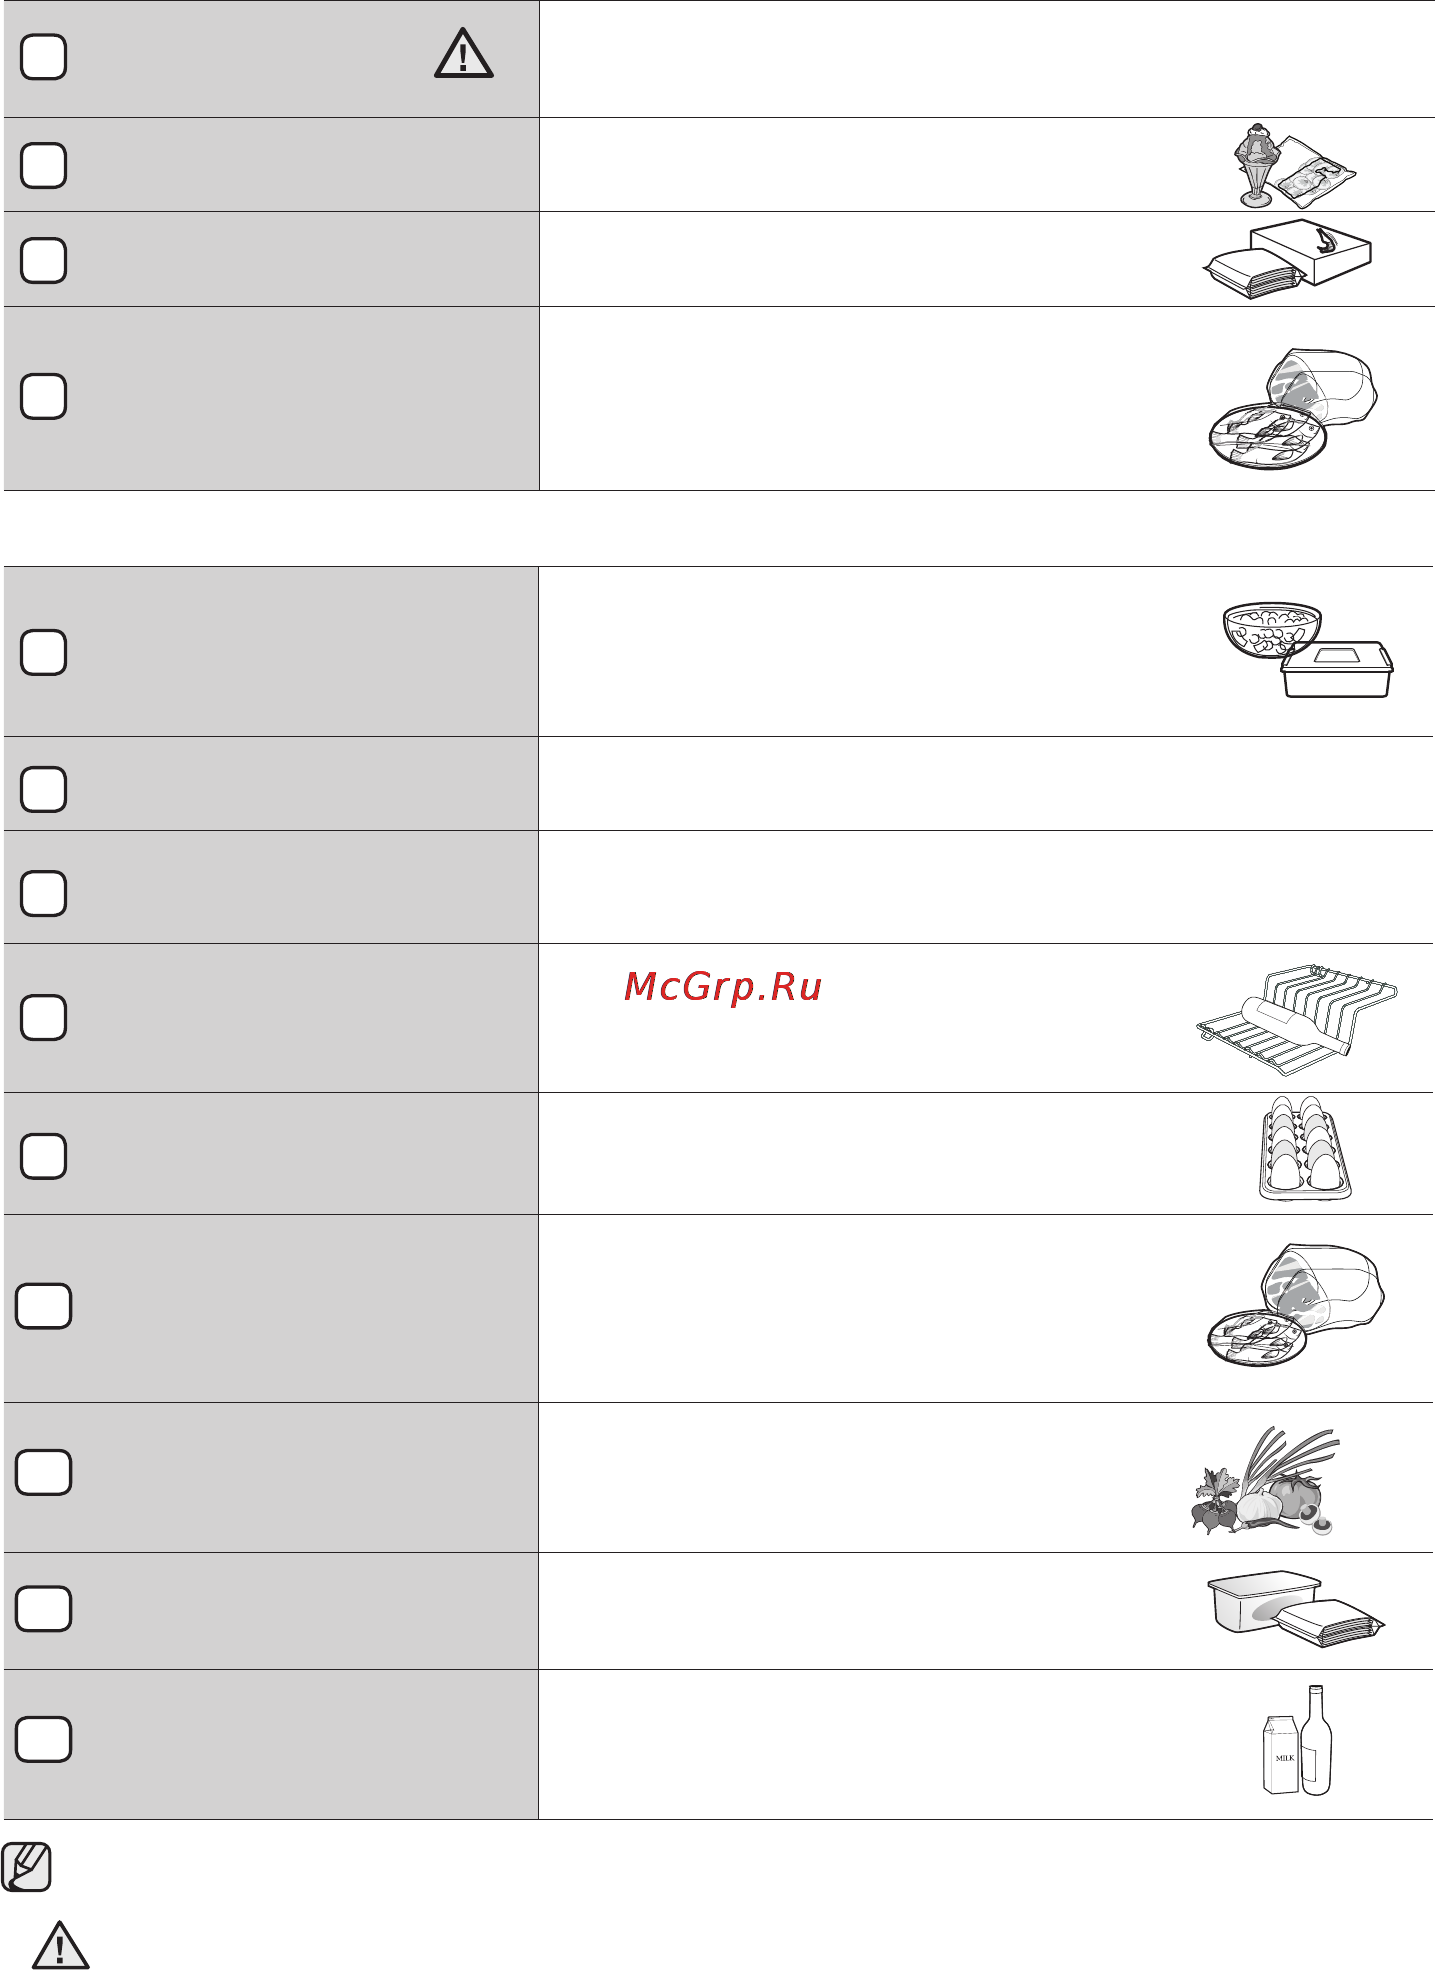The image size is (1435, 1970).
Task: Click the meat and fish illustration below the boxed food
Action: (x=1293, y=409)
